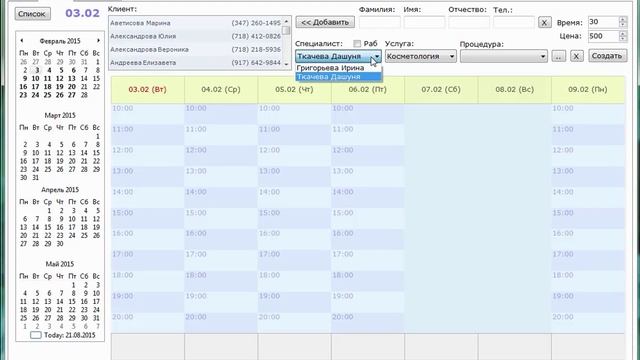Click the Время field showing 30

(x=603, y=22)
